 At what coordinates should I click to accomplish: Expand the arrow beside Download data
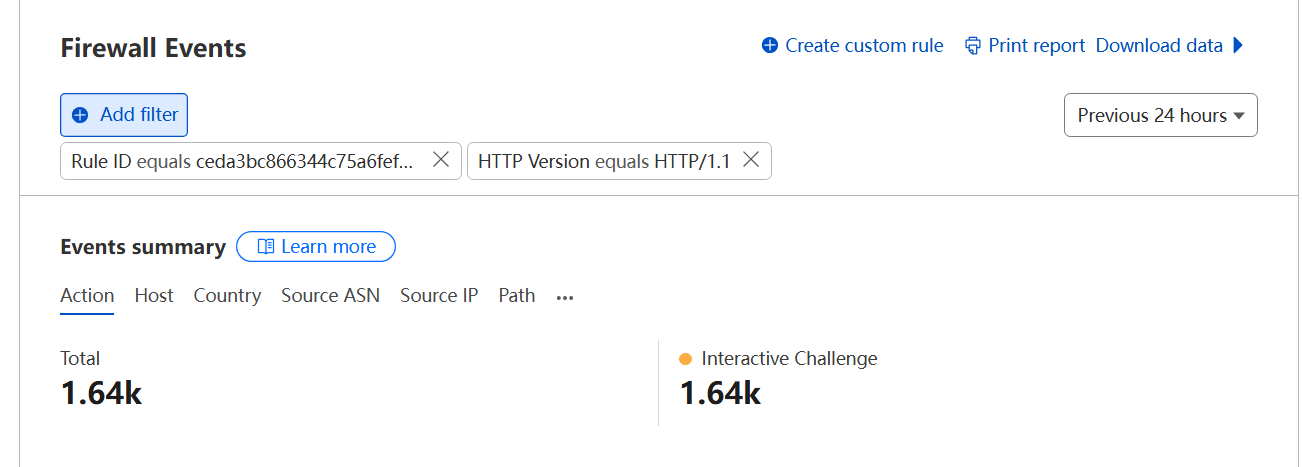tap(1238, 46)
